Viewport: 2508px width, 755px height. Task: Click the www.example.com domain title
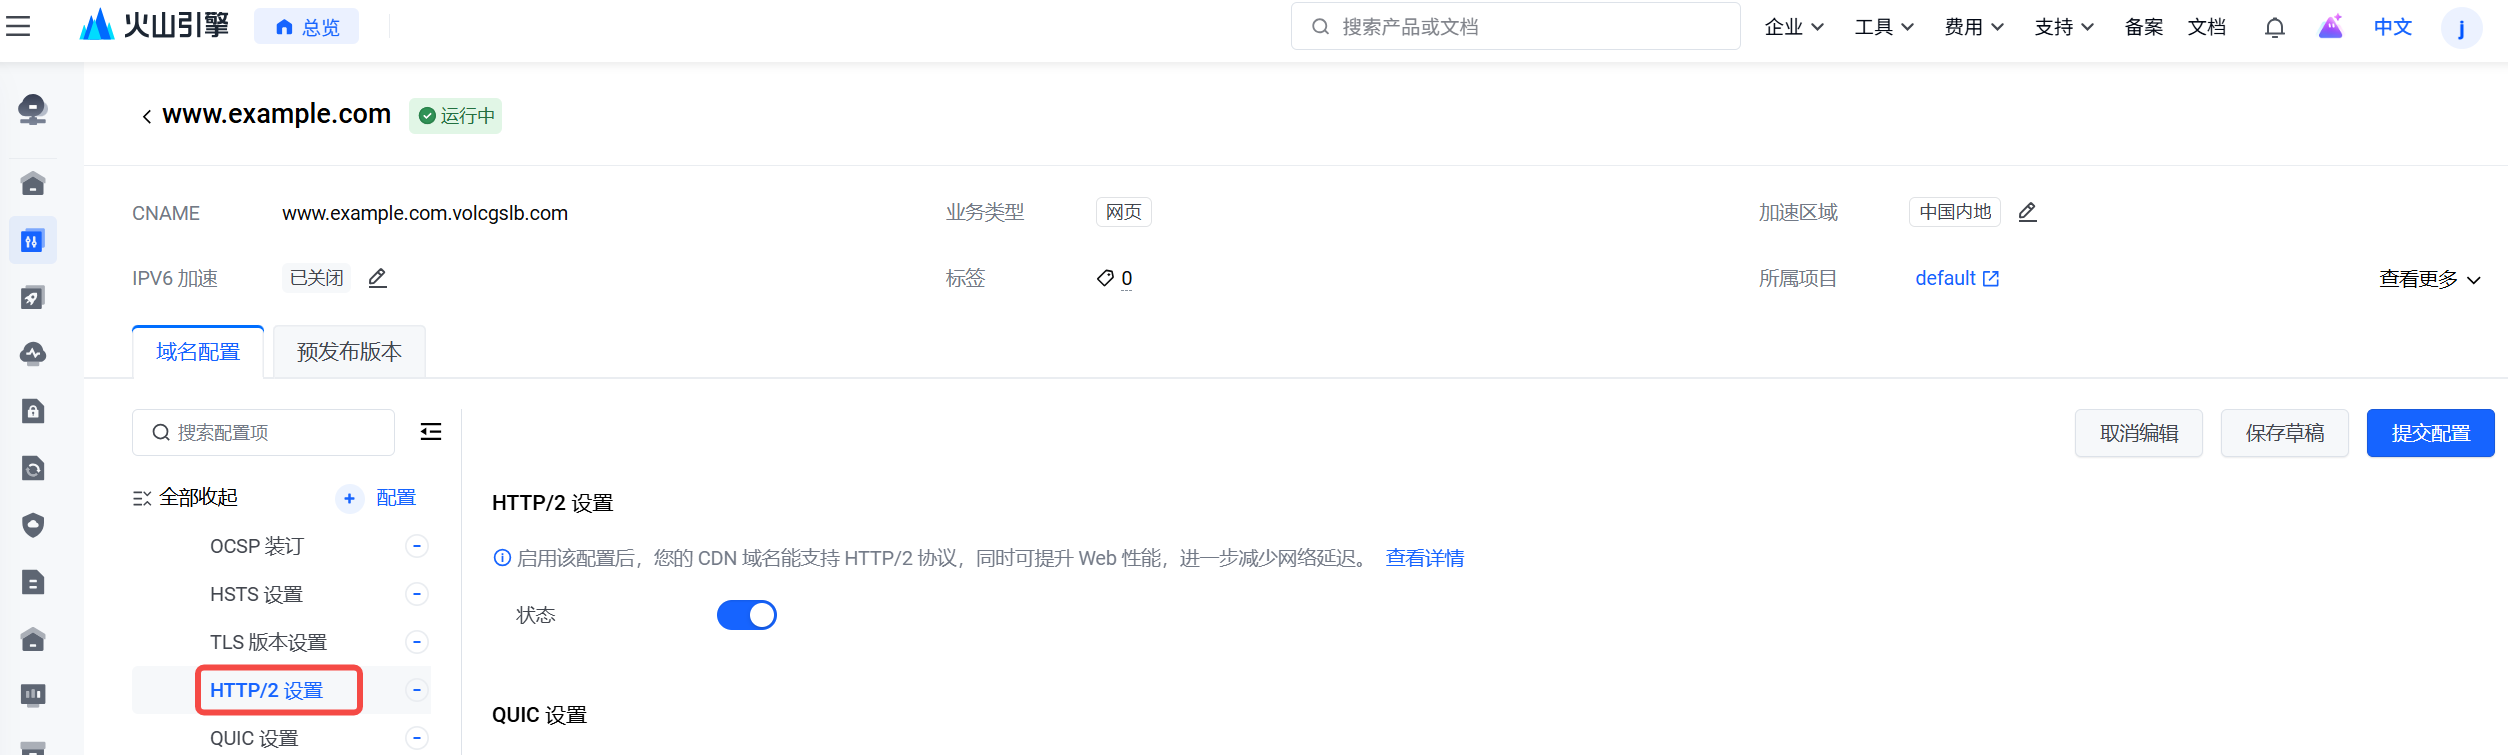(277, 114)
